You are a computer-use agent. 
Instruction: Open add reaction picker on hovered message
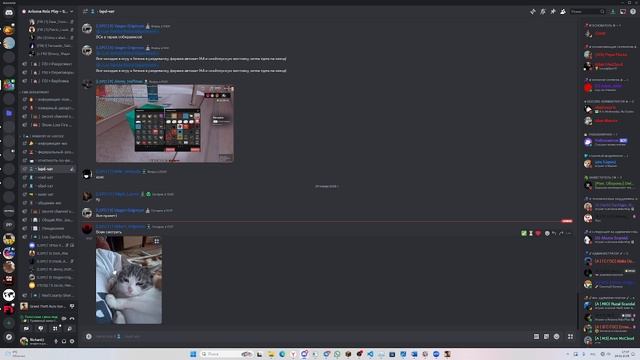pos(547,233)
